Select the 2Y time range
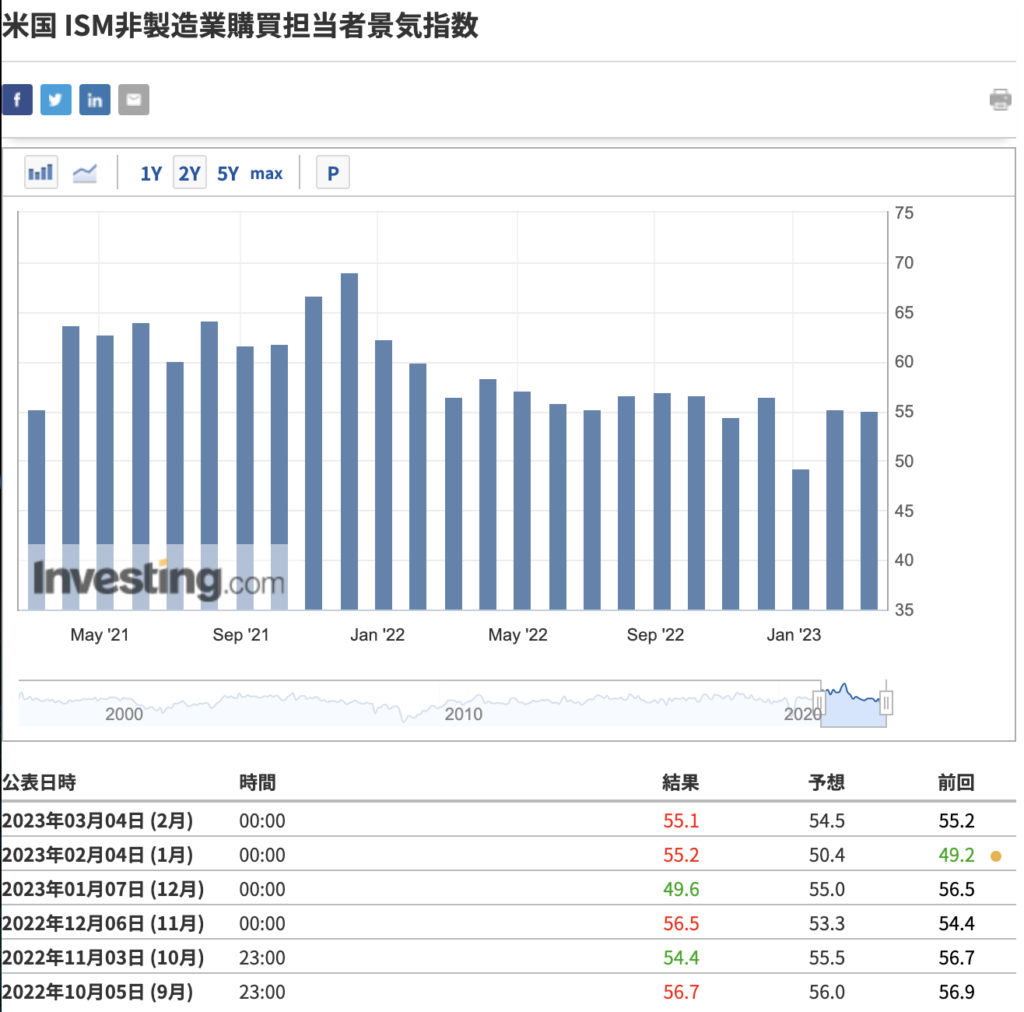This screenshot has height=1012, width=1024. (x=189, y=173)
